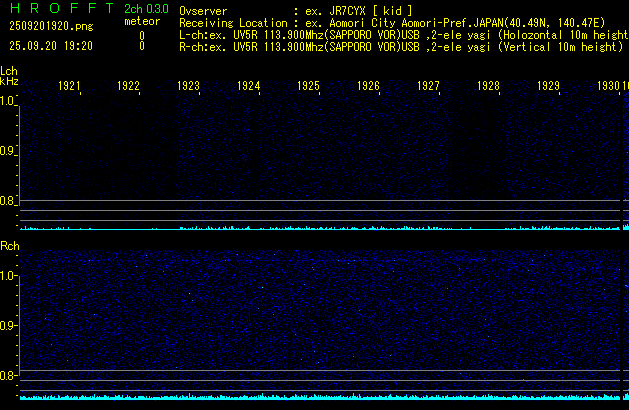The image size is (629, 410).
Task: Click the 1929 time tick label
Action: tap(549, 87)
